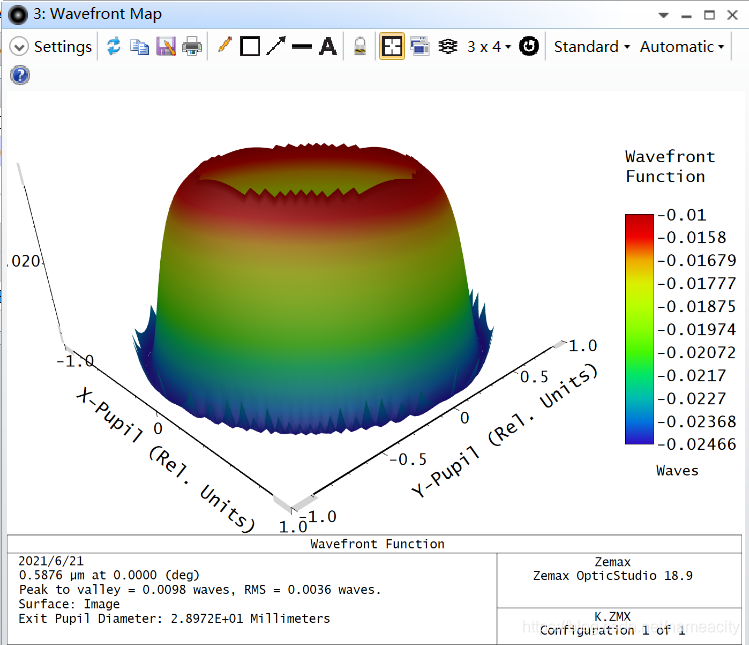The image size is (749, 645).
Task: Click the Zemax OpticStudio 18.9 text
Action: coord(613,576)
